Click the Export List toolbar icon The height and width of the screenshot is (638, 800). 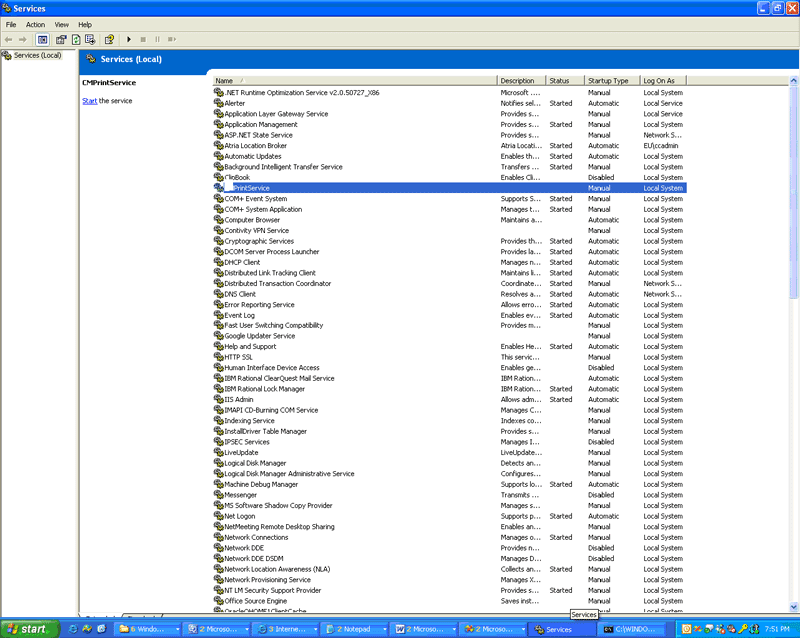click(90, 39)
